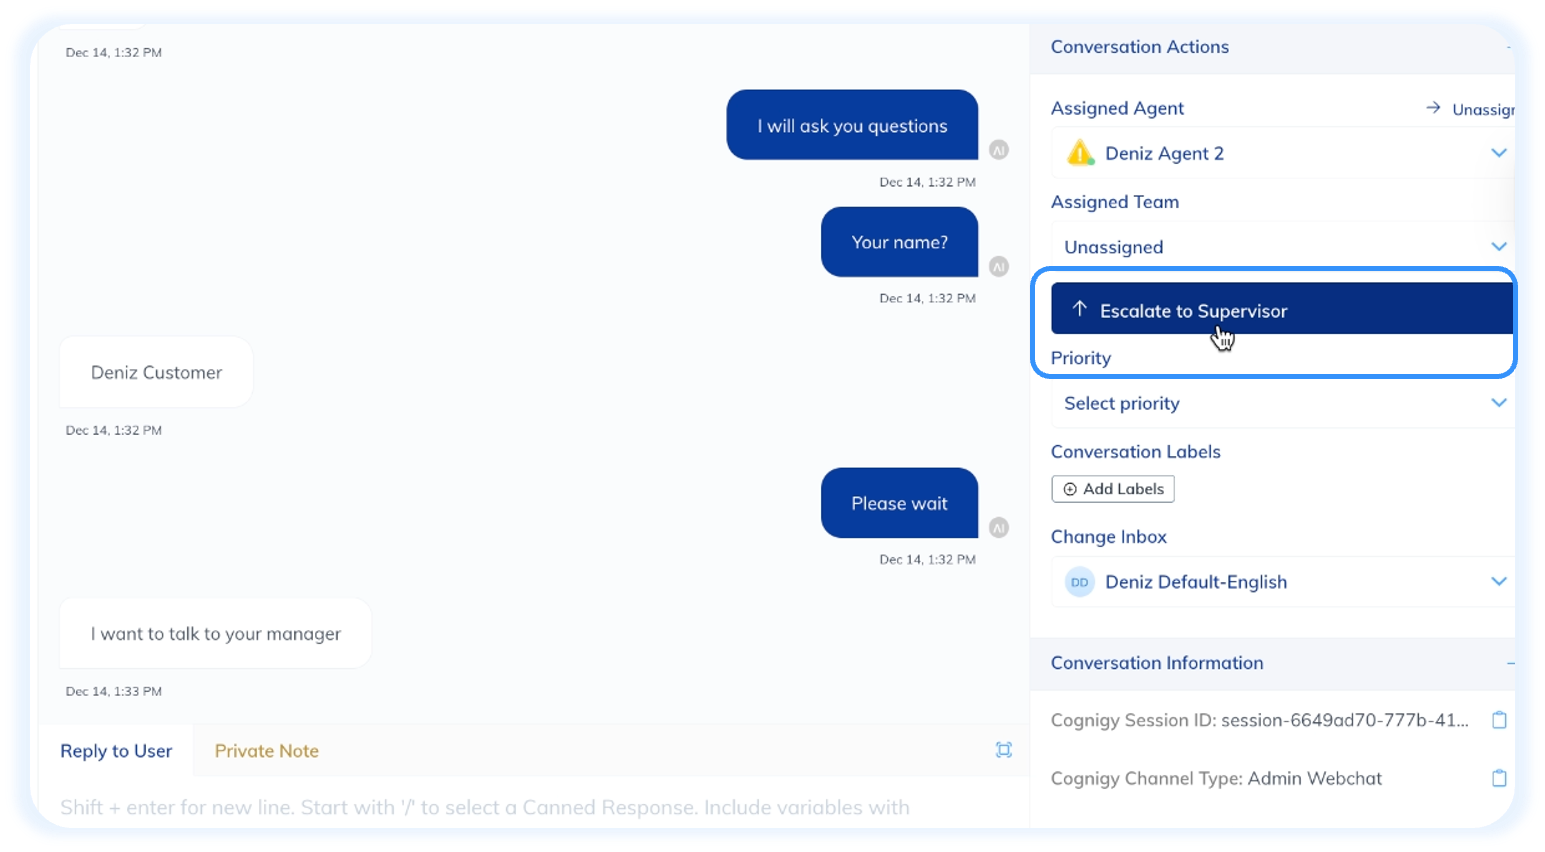Expand the Change Inbox dropdown chevron
Screen dimensions: 1545x852
[x=1498, y=582]
